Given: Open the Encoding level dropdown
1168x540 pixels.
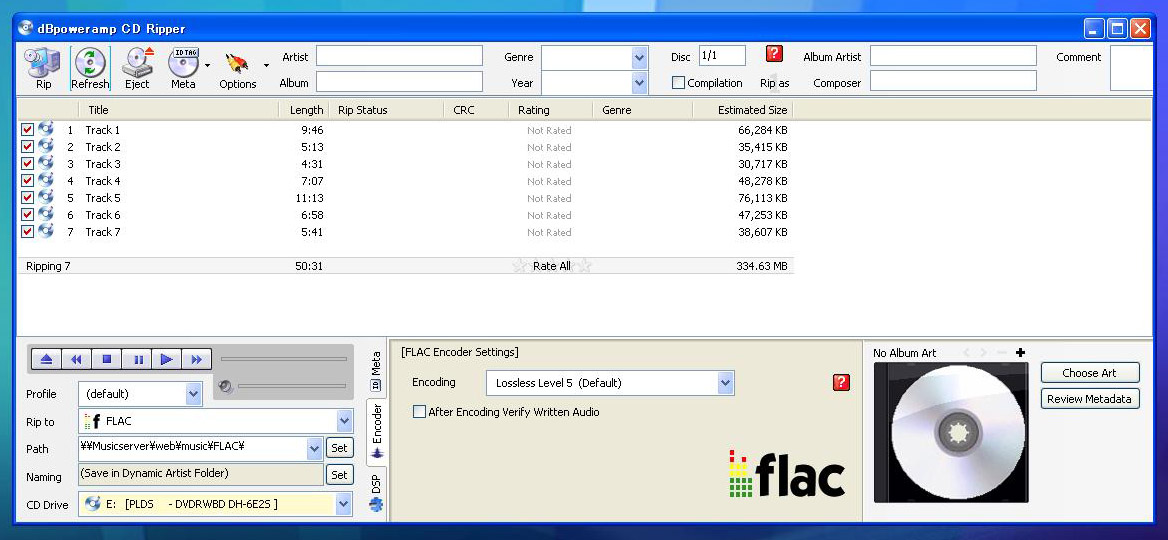Looking at the screenshot, I should point(726,383).
